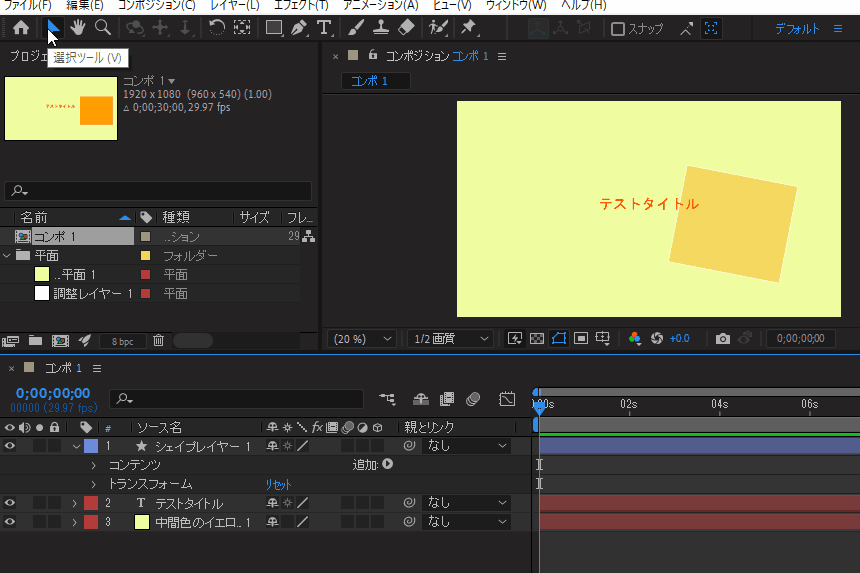Expand the テストタイトル layer properties
This screenshot has width=860, height=573.
coord(74,503)
